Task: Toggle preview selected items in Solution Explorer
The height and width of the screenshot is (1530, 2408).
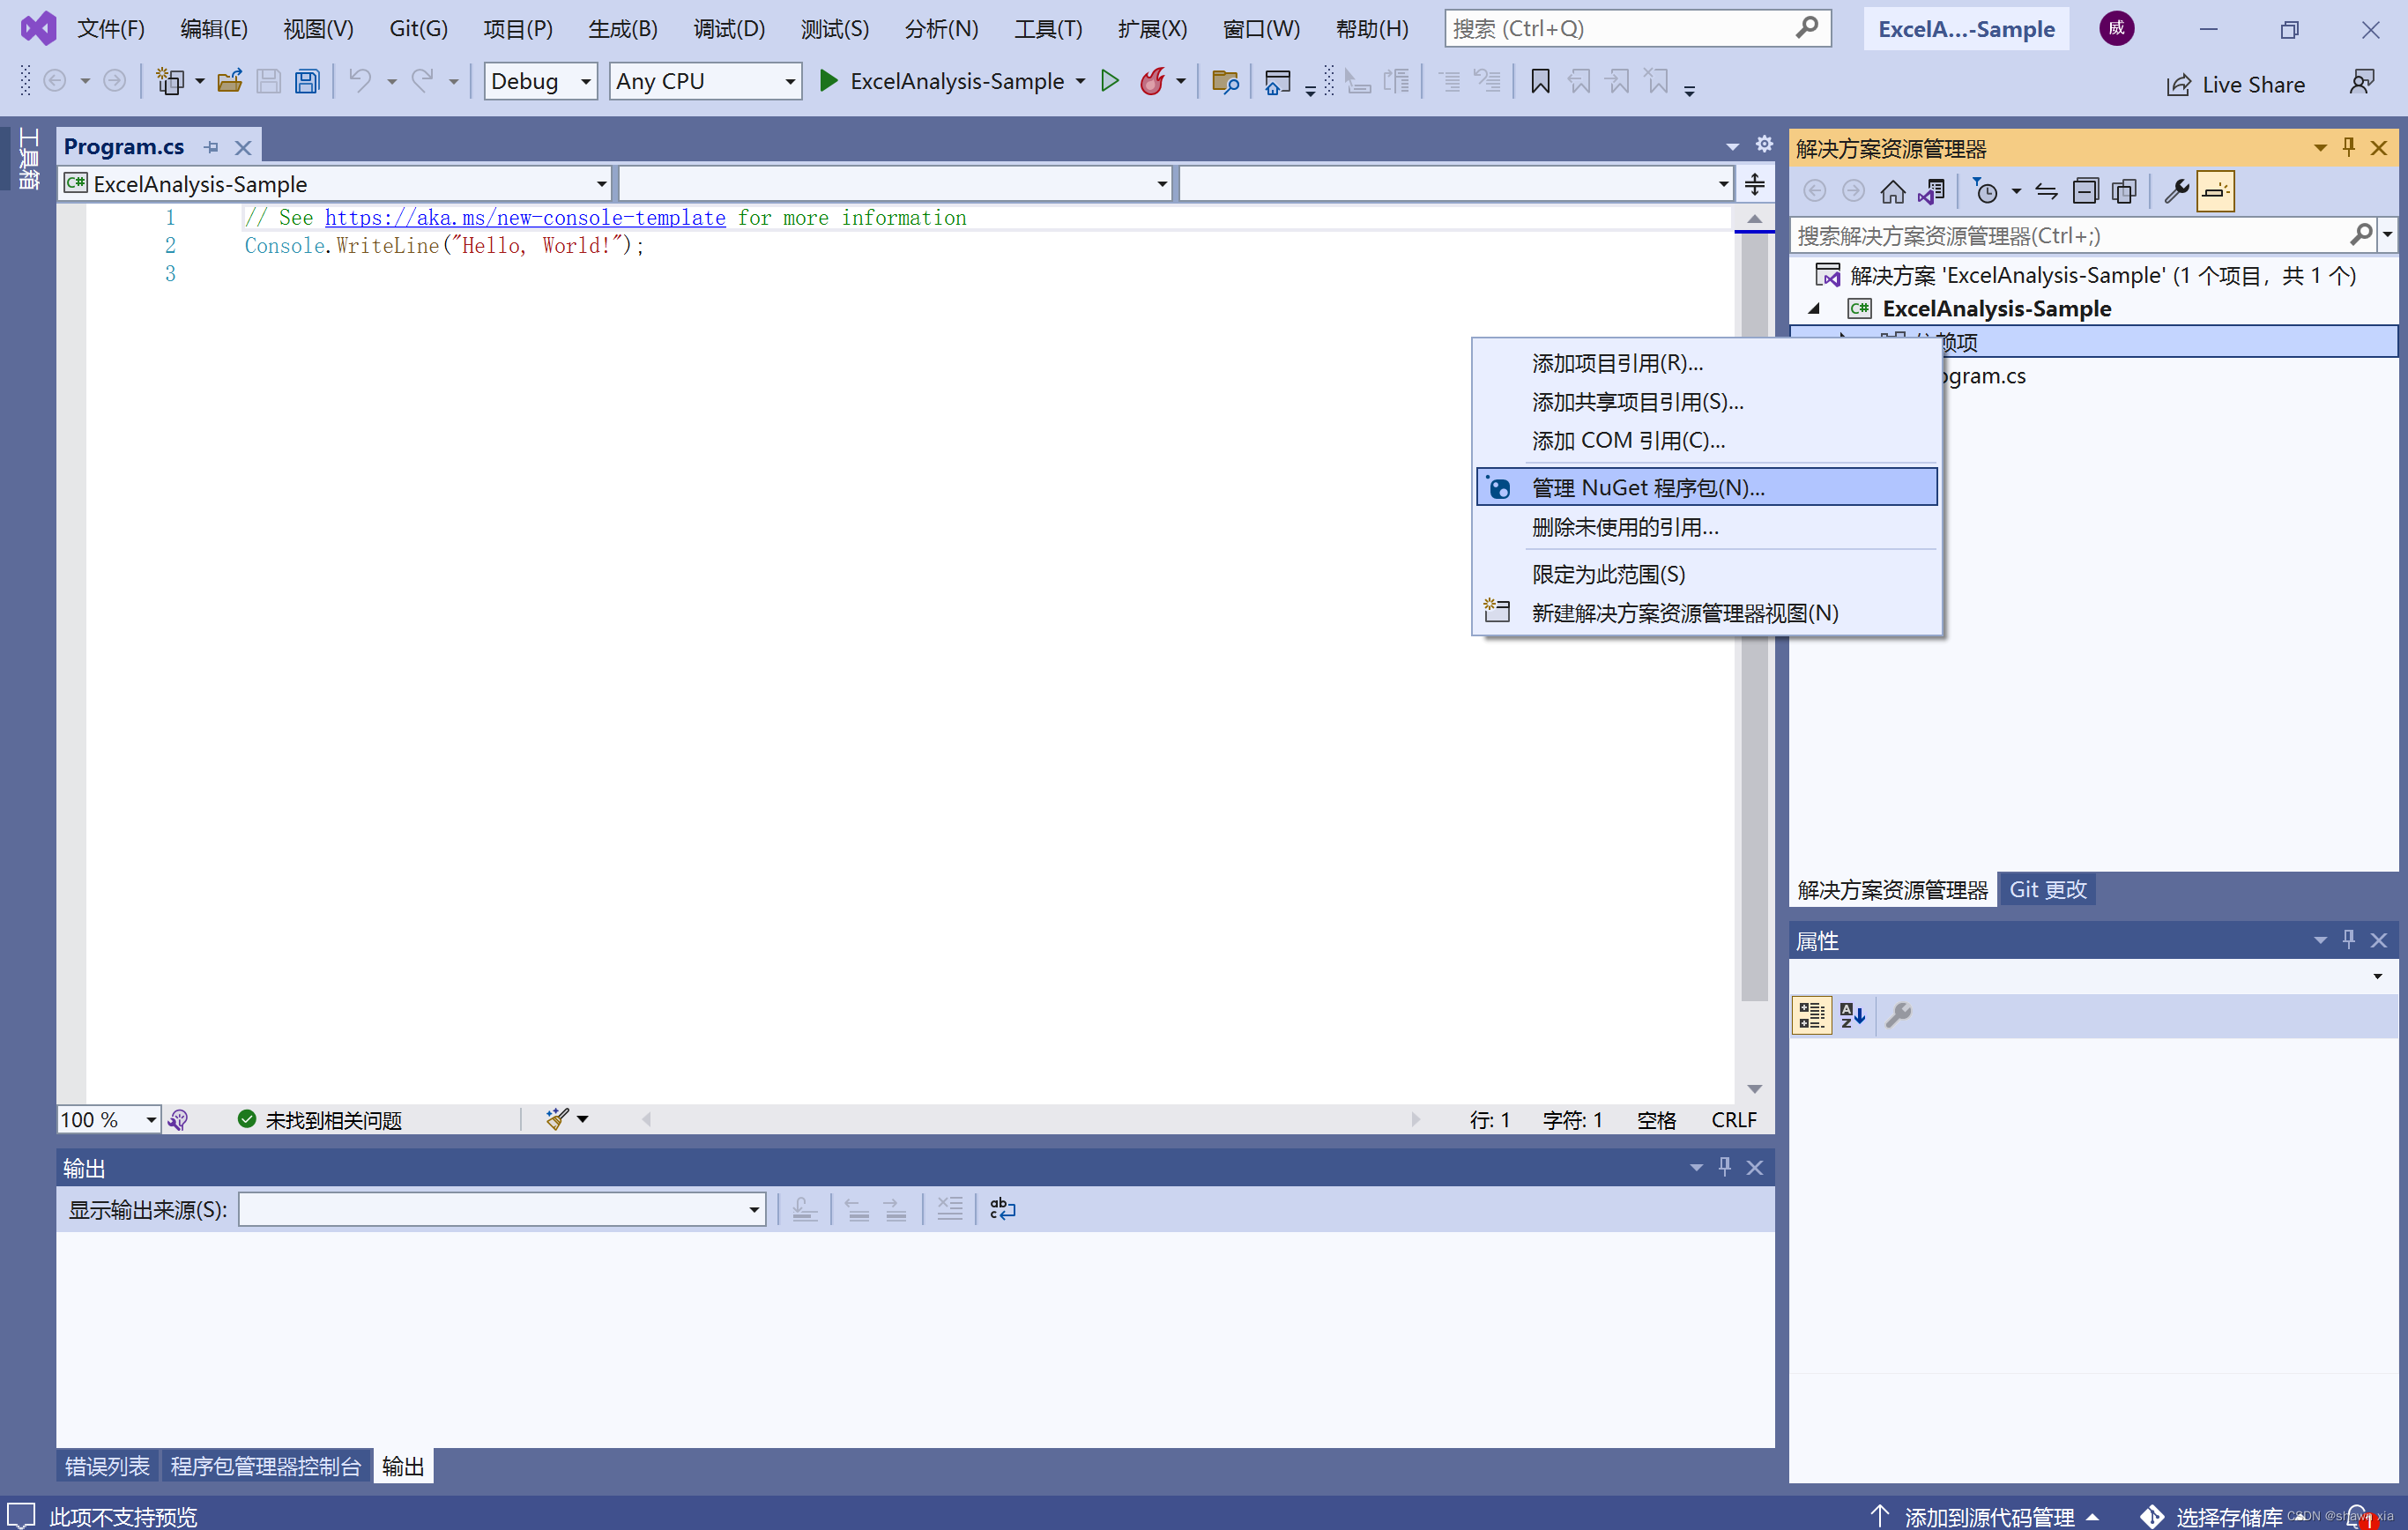Action: click(x=2215, y=191)
